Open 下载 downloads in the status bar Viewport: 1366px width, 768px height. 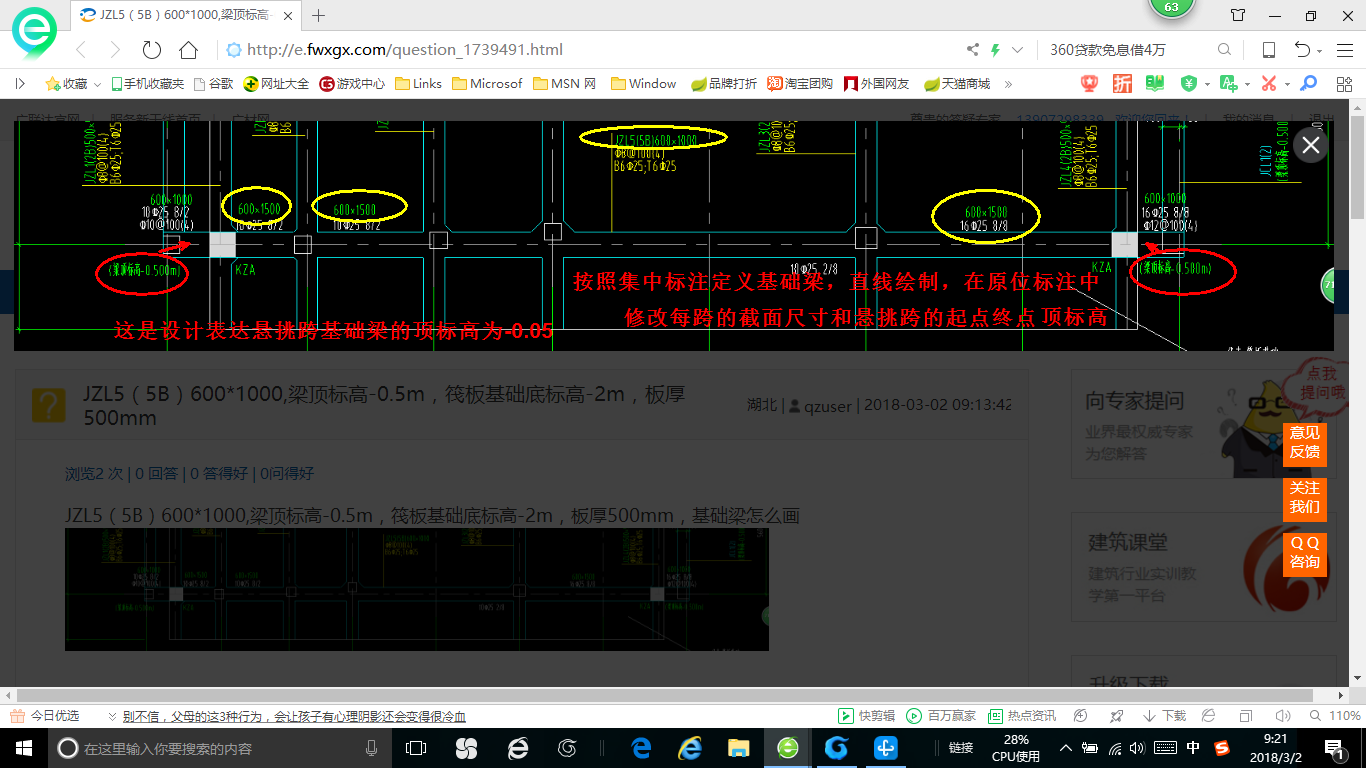pyautogui.click(x=1164, y=716)
